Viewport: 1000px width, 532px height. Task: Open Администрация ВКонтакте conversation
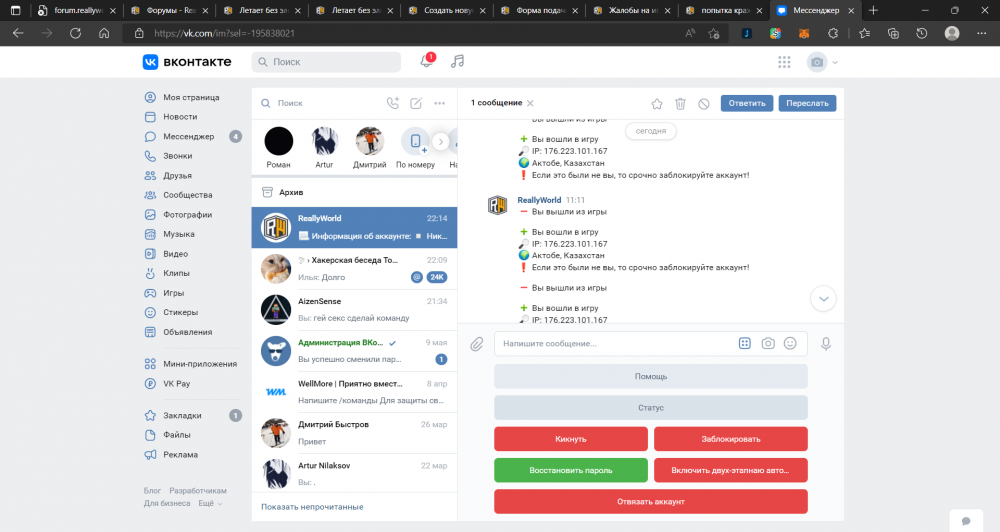(355, 351)
